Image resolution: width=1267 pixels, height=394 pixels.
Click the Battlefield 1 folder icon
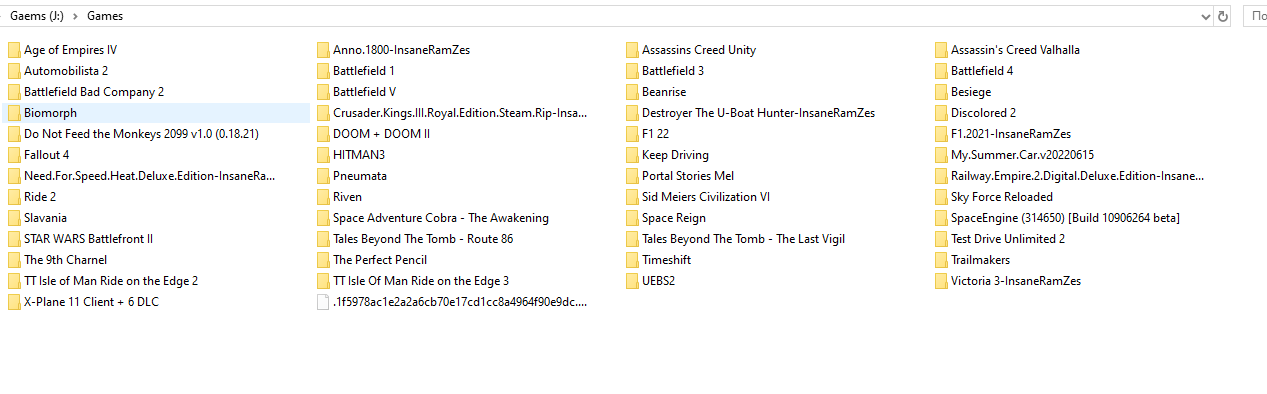click(323, 71)
